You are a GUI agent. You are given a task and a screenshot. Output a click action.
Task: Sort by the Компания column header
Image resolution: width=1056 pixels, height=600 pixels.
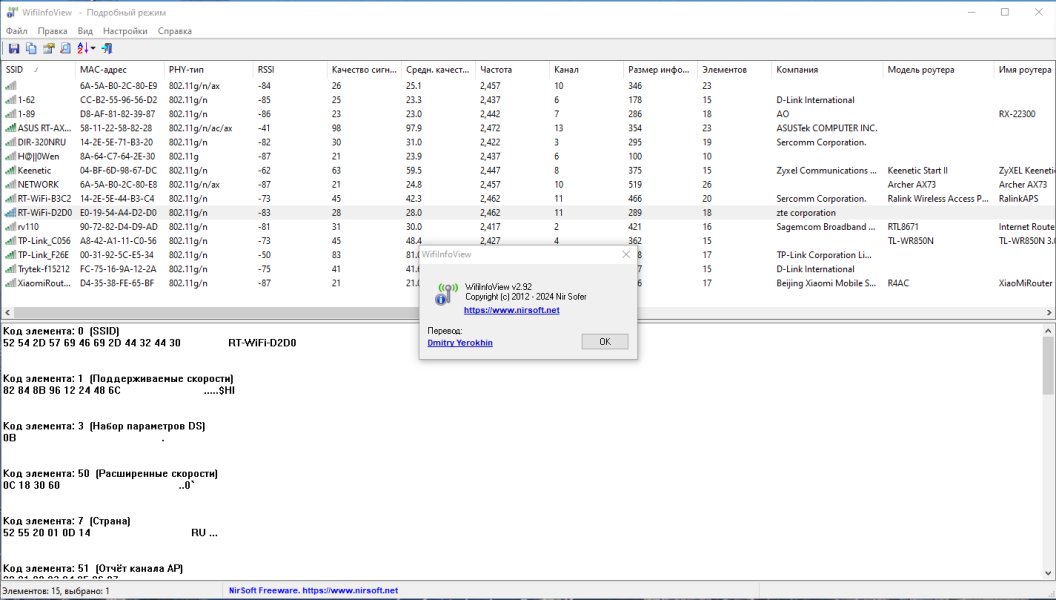click(x=827, y=69)
